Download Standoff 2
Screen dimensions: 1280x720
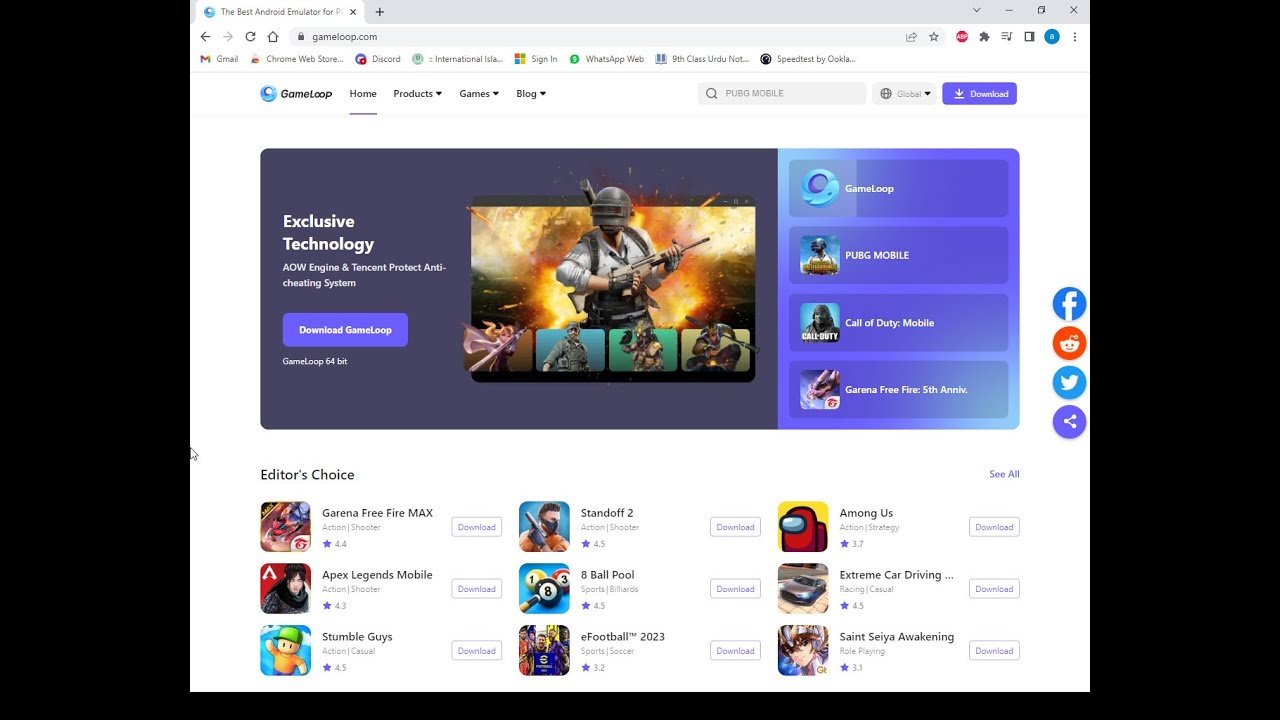tap(735, 527)
